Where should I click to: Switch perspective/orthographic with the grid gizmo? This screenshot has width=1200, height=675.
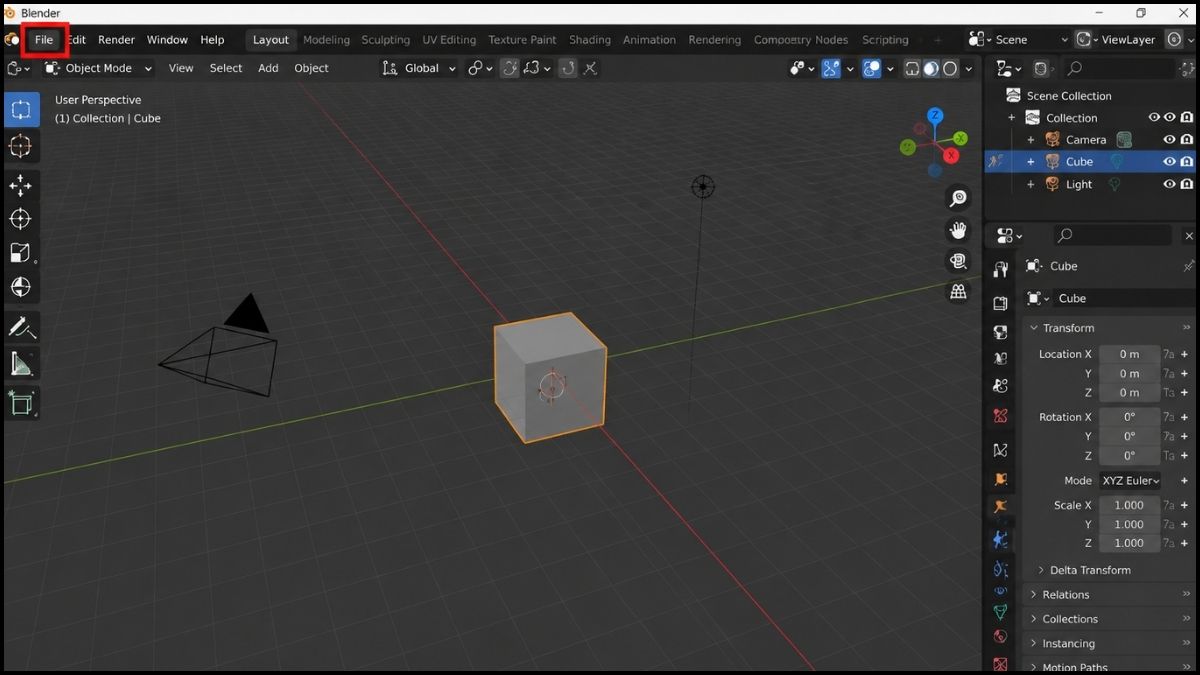point(958,292)
